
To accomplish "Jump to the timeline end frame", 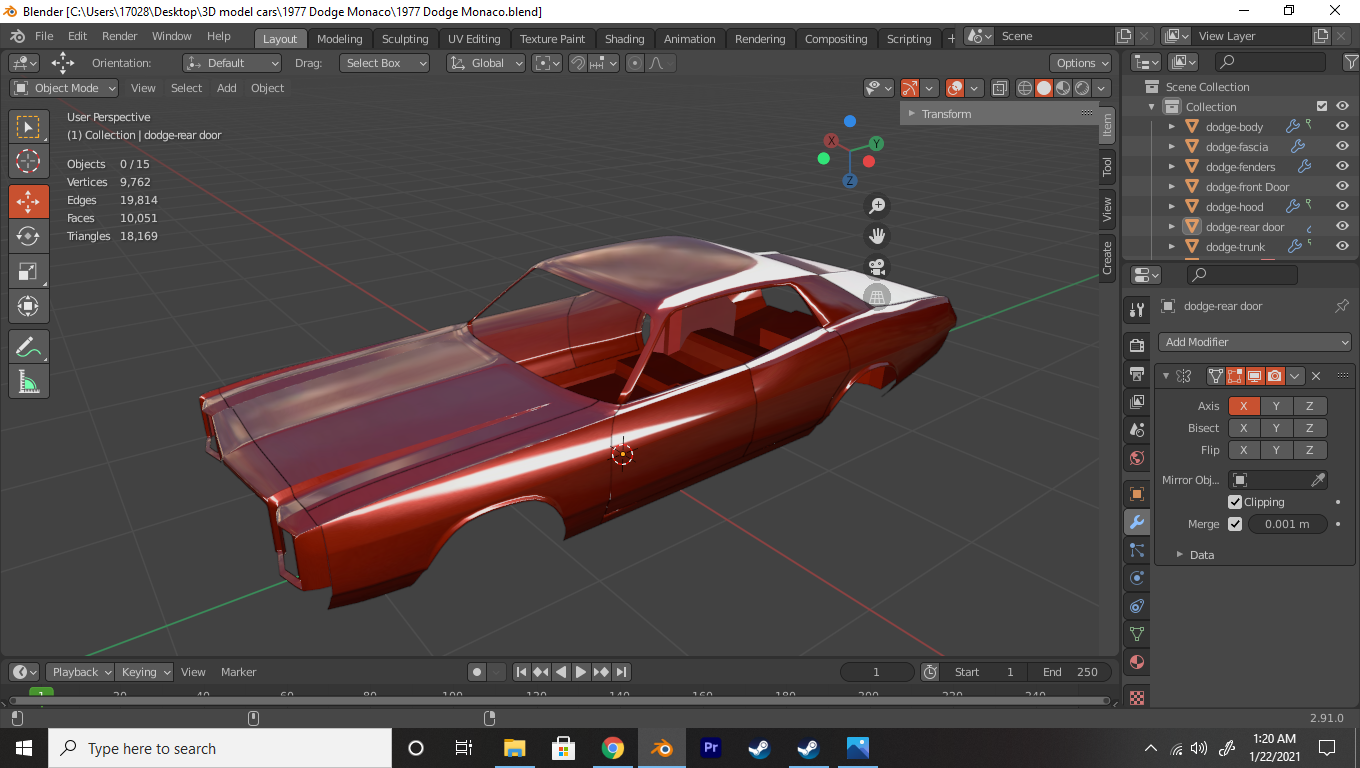I will (621, 672).
